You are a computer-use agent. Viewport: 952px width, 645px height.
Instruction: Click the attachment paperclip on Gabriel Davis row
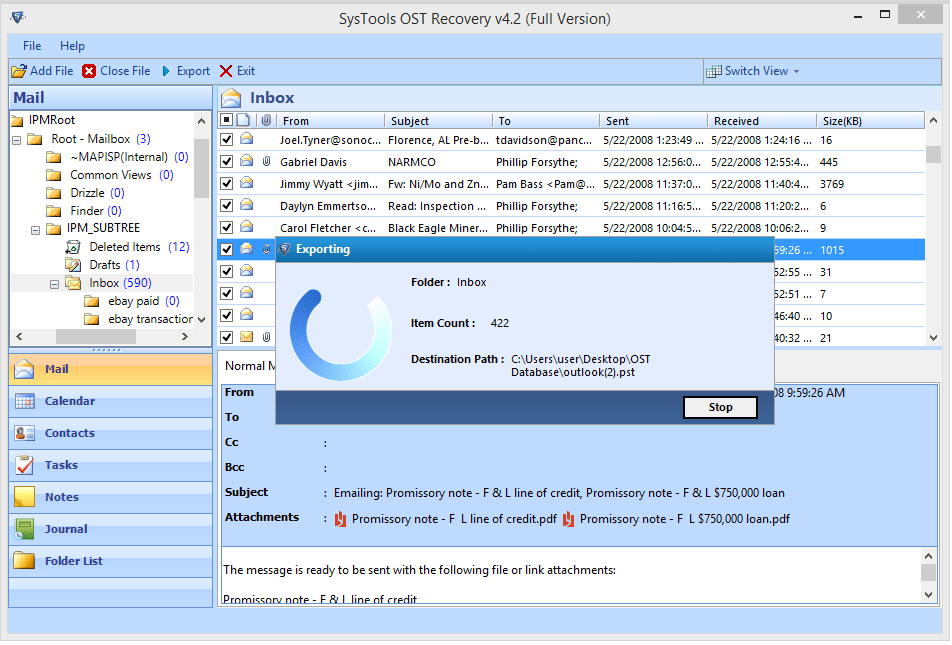[266, 162]
